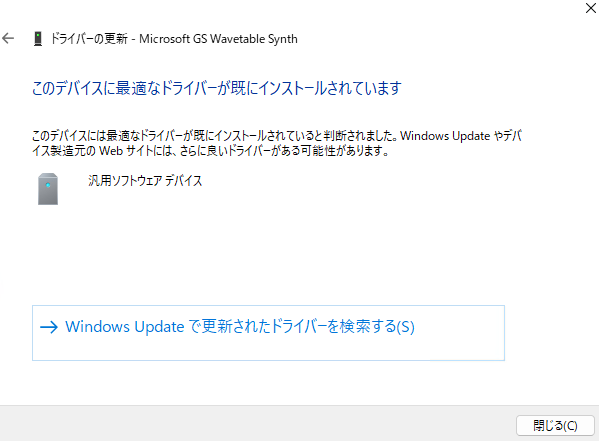Select the 汎用ソフトウェア デバイス label
599x441 pixels.
pos(145,180)
